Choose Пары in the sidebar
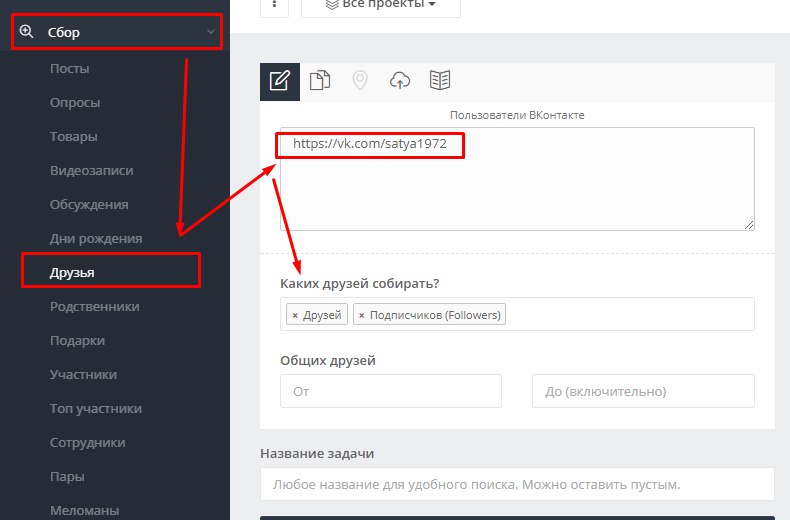Viewport: 790px width, 520px height. point(67,477)
